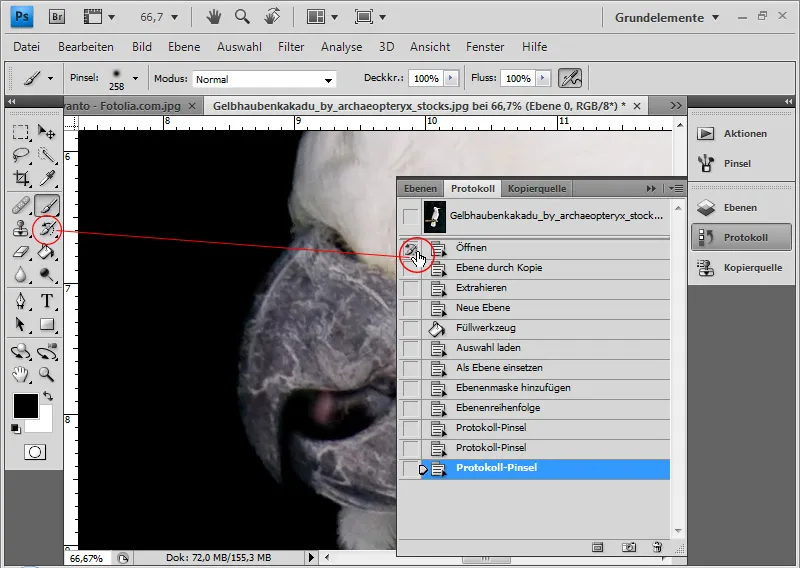800x568 pixels.
Task: Swap foreground and background colors
Action: [48, 396]
